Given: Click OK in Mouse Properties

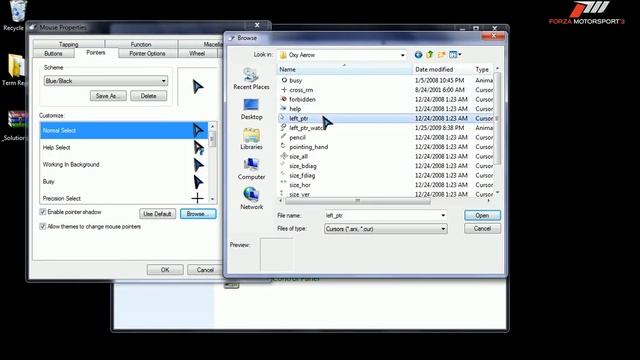Looking at the screenshot, I should [165, 270].
